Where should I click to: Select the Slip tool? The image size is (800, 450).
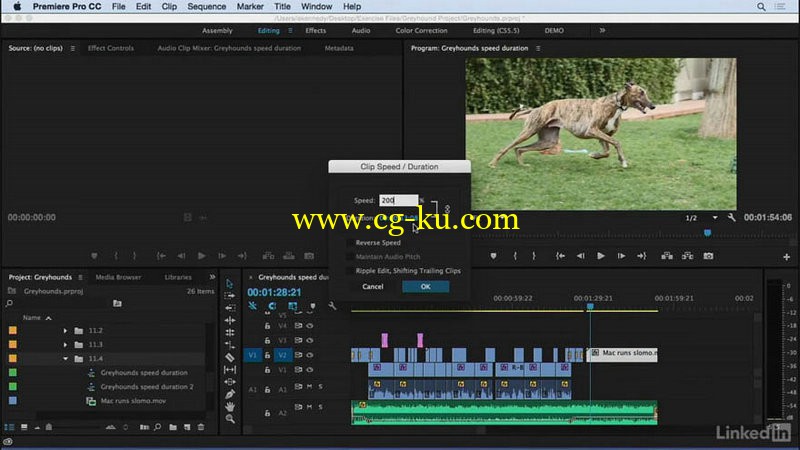click(x=230, y=369)
